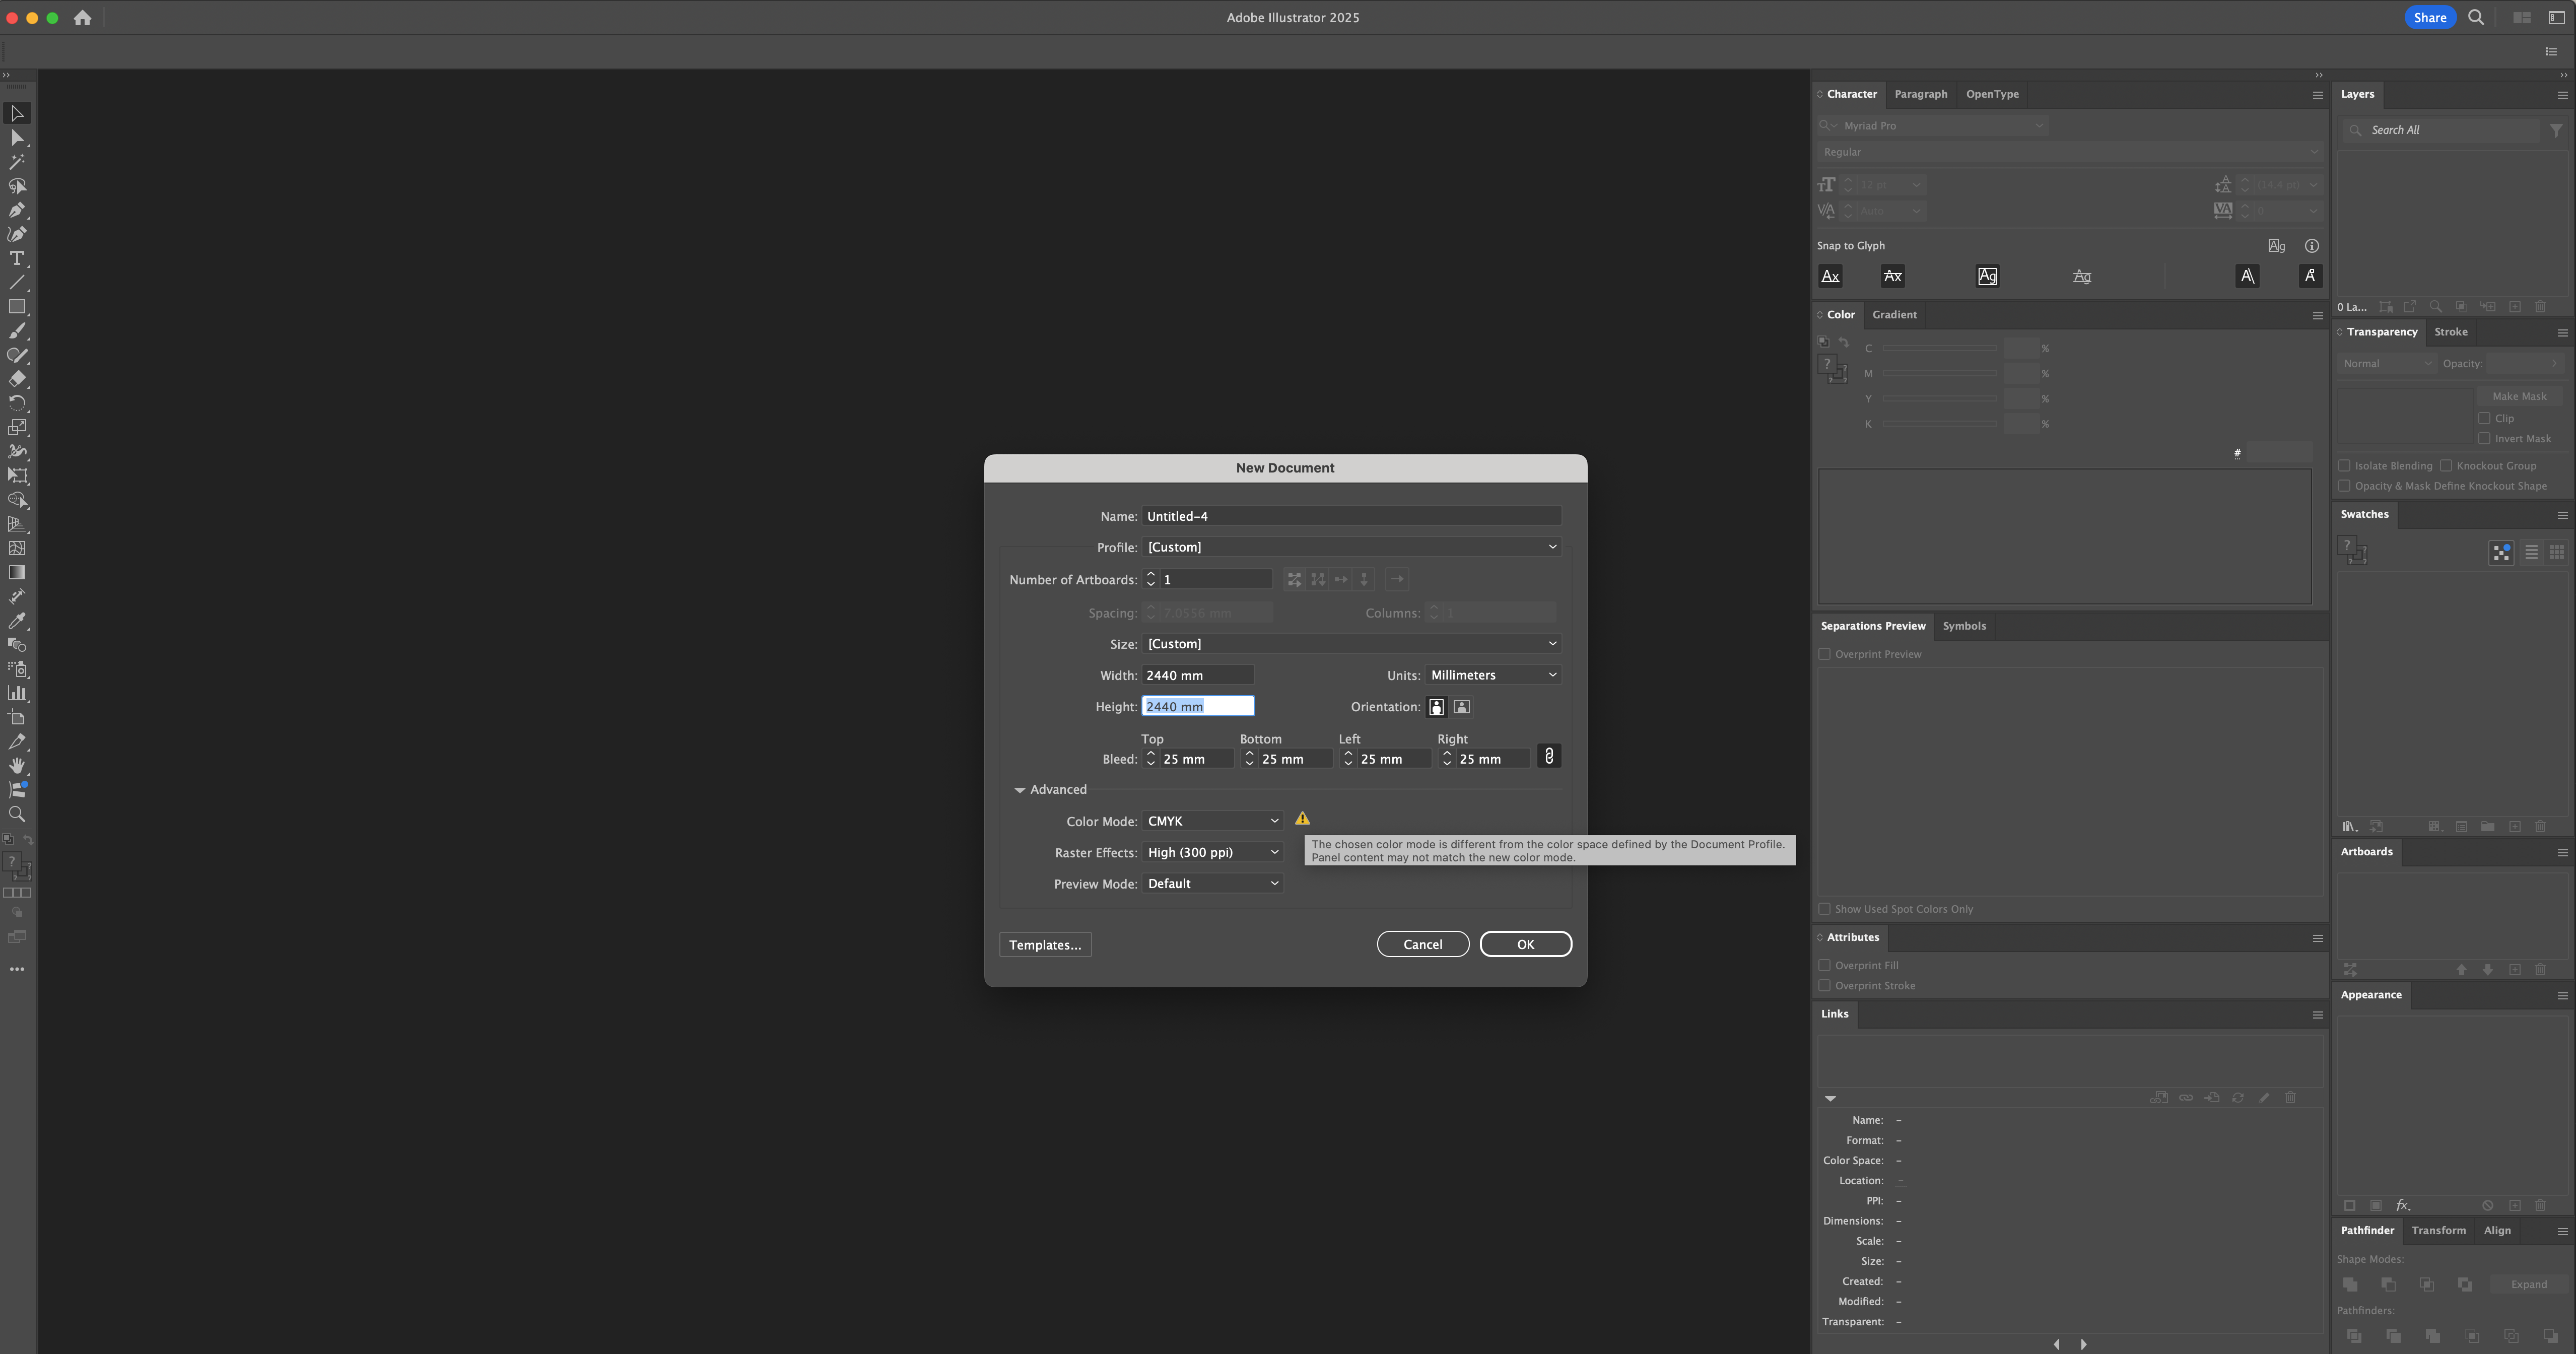The image size is (2576, 1354).
Task: Open the Symbols tab
Action: point(1963,625)
